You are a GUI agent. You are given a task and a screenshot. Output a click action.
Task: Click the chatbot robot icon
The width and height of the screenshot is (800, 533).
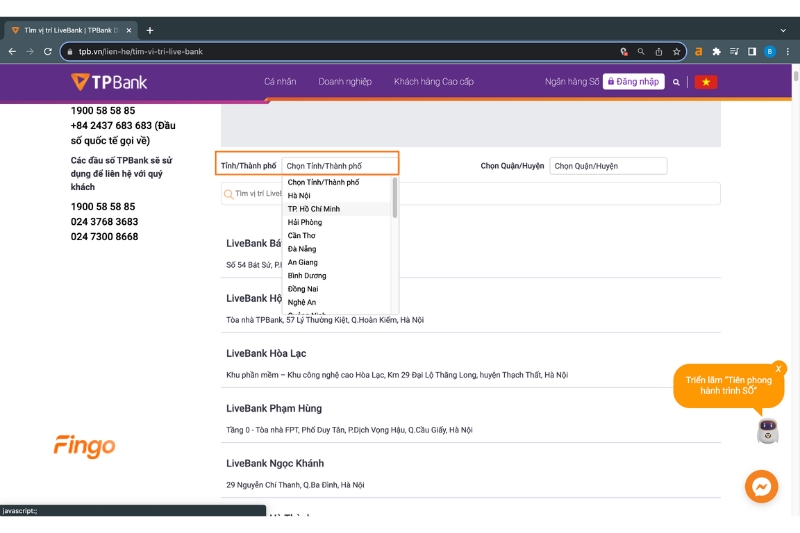point(767,432)
